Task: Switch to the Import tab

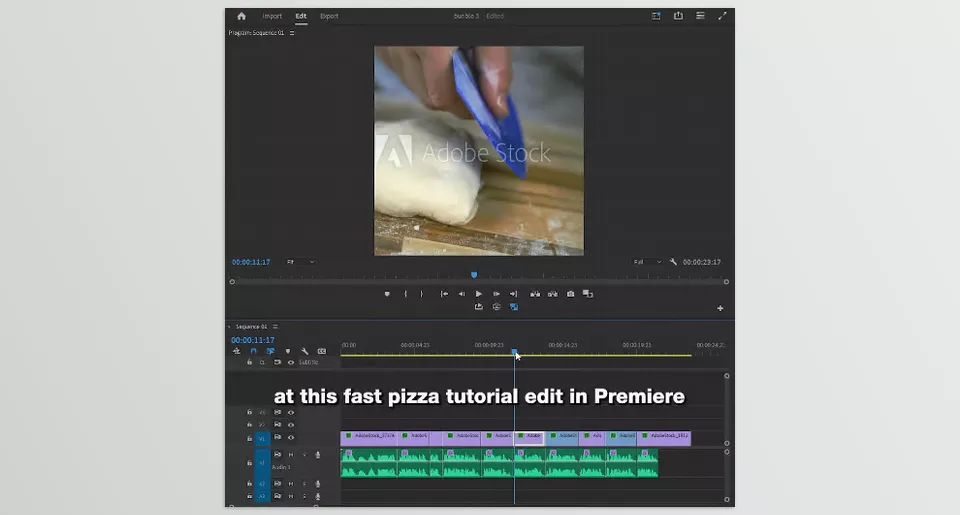Action: [272, 16]
